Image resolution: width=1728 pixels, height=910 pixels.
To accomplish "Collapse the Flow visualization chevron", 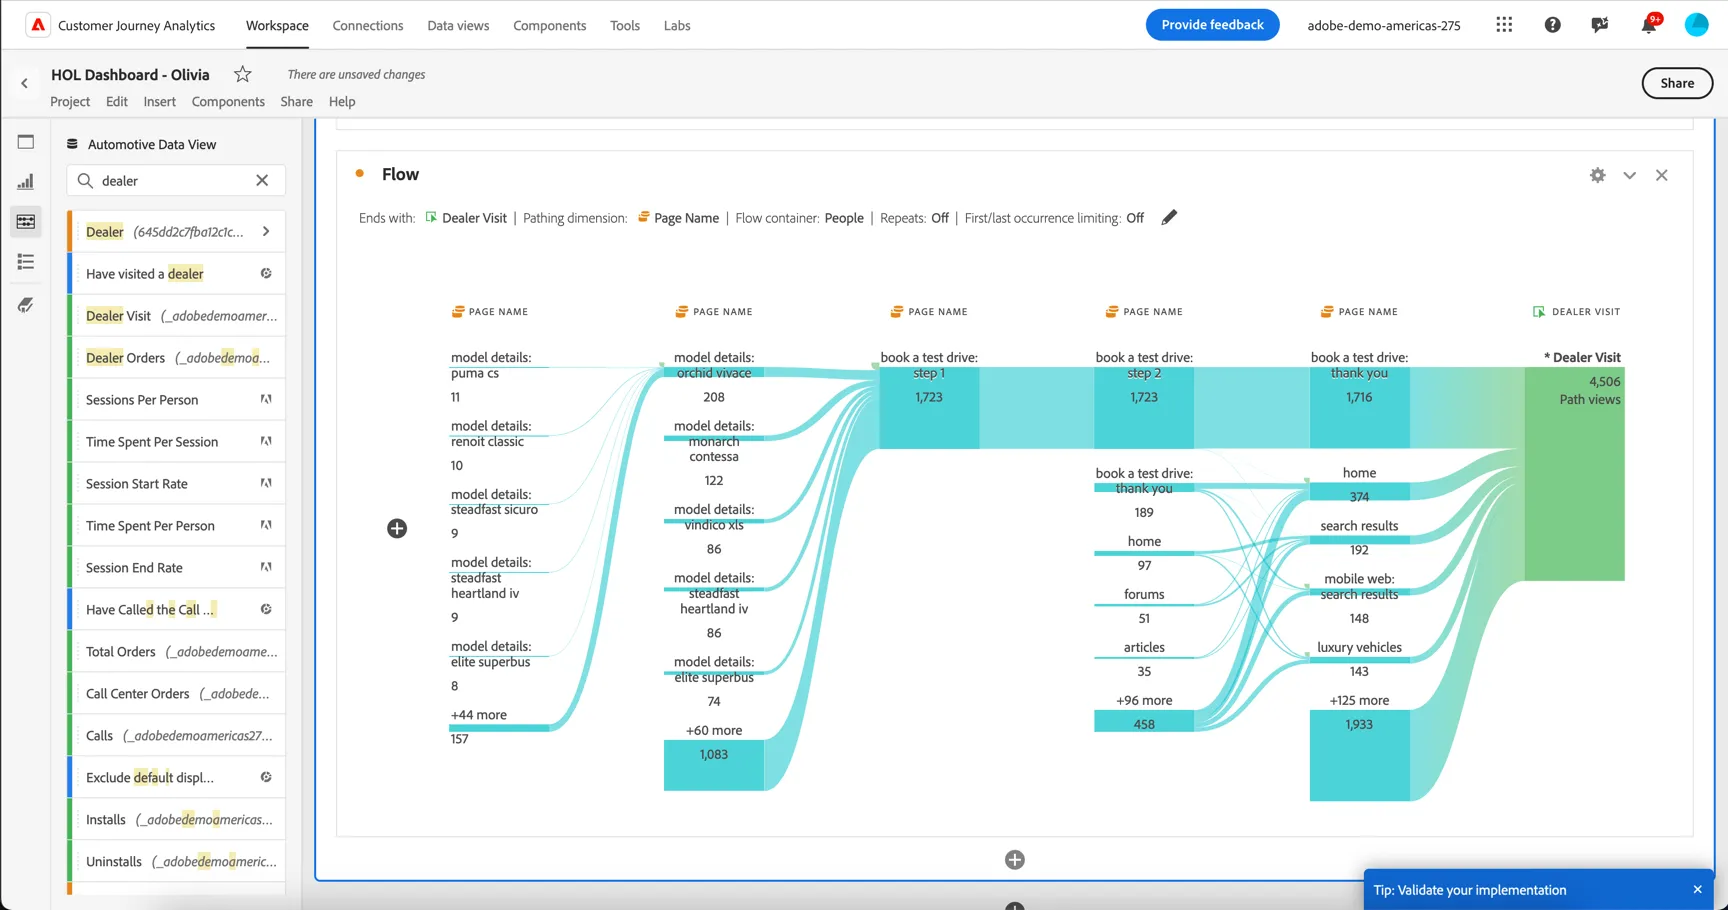I will tap(1630, 175).
